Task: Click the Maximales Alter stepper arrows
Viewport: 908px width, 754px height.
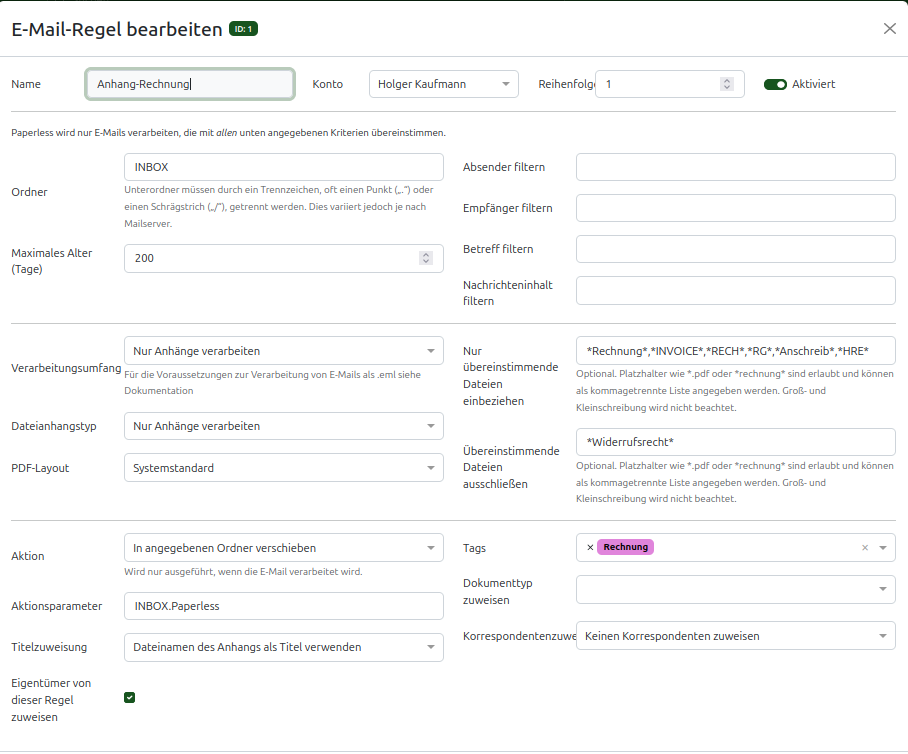Action: pyautogui.click(x=426, y=258)
